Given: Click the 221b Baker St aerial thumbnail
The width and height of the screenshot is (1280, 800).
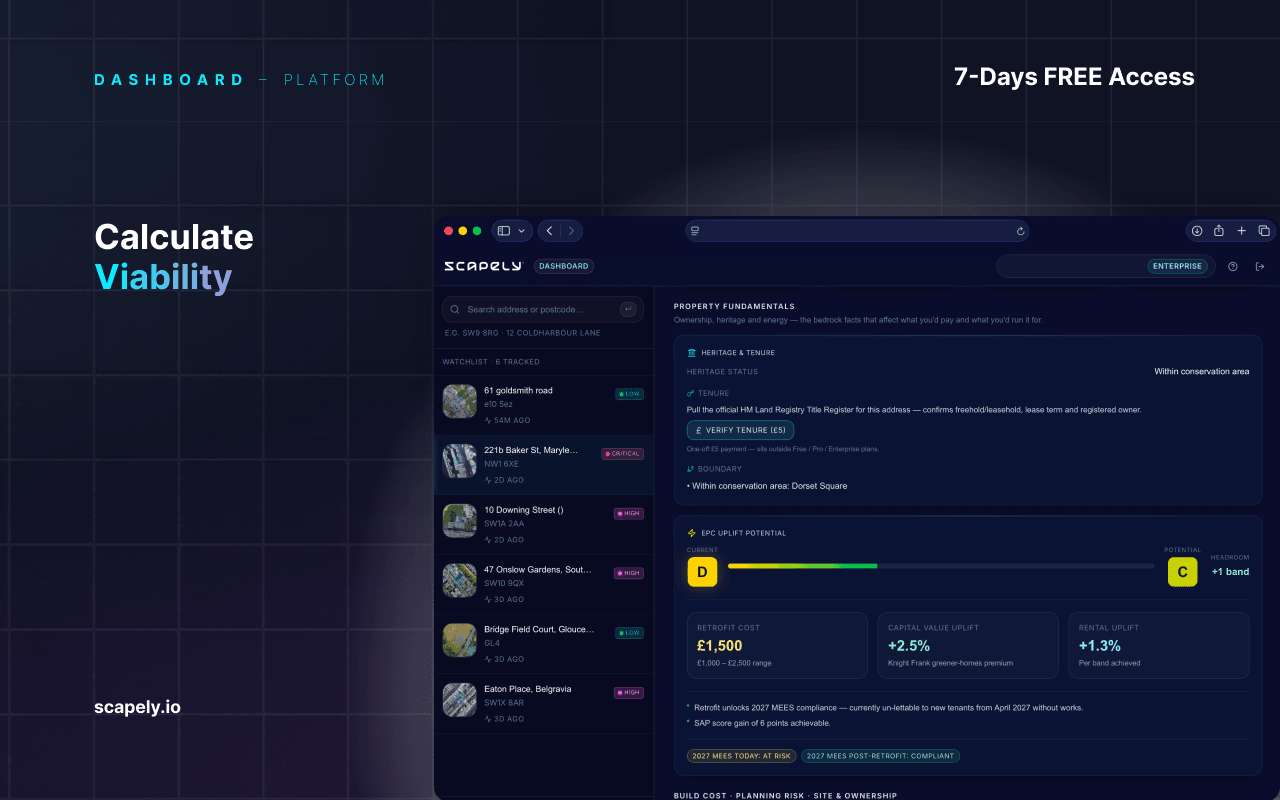Looking at the screenshot, I should tap(460, 461).
